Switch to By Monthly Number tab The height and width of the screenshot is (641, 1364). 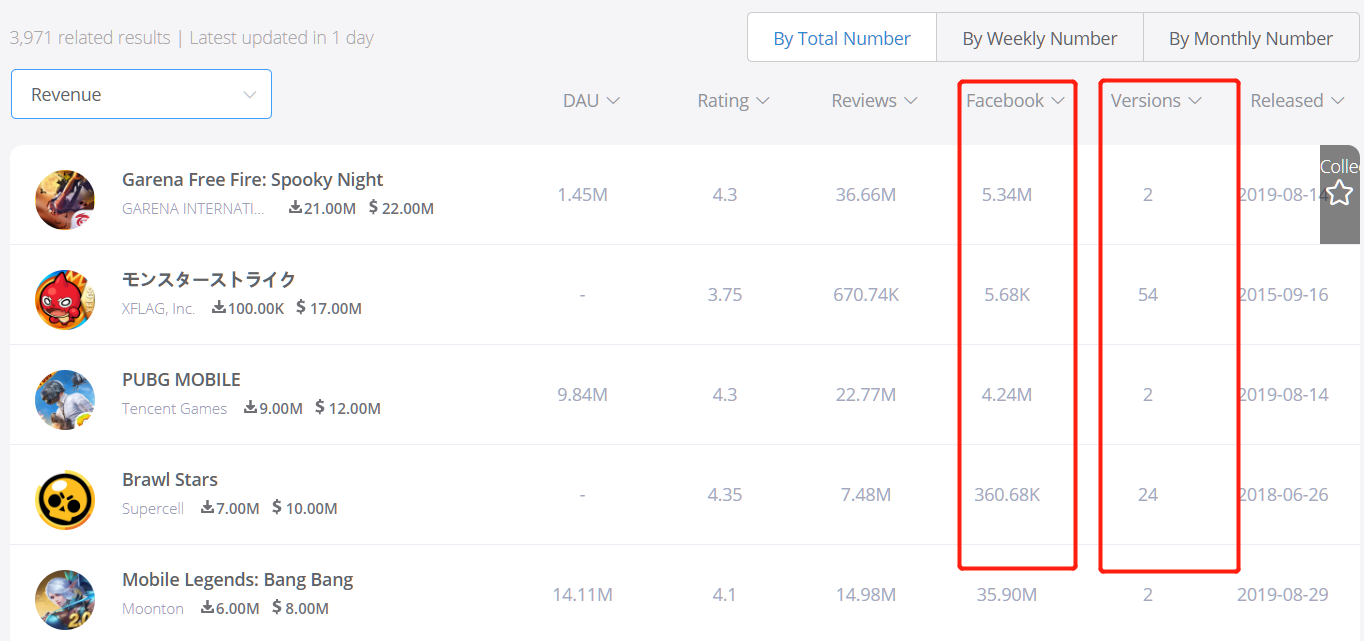click(1251, 38)
